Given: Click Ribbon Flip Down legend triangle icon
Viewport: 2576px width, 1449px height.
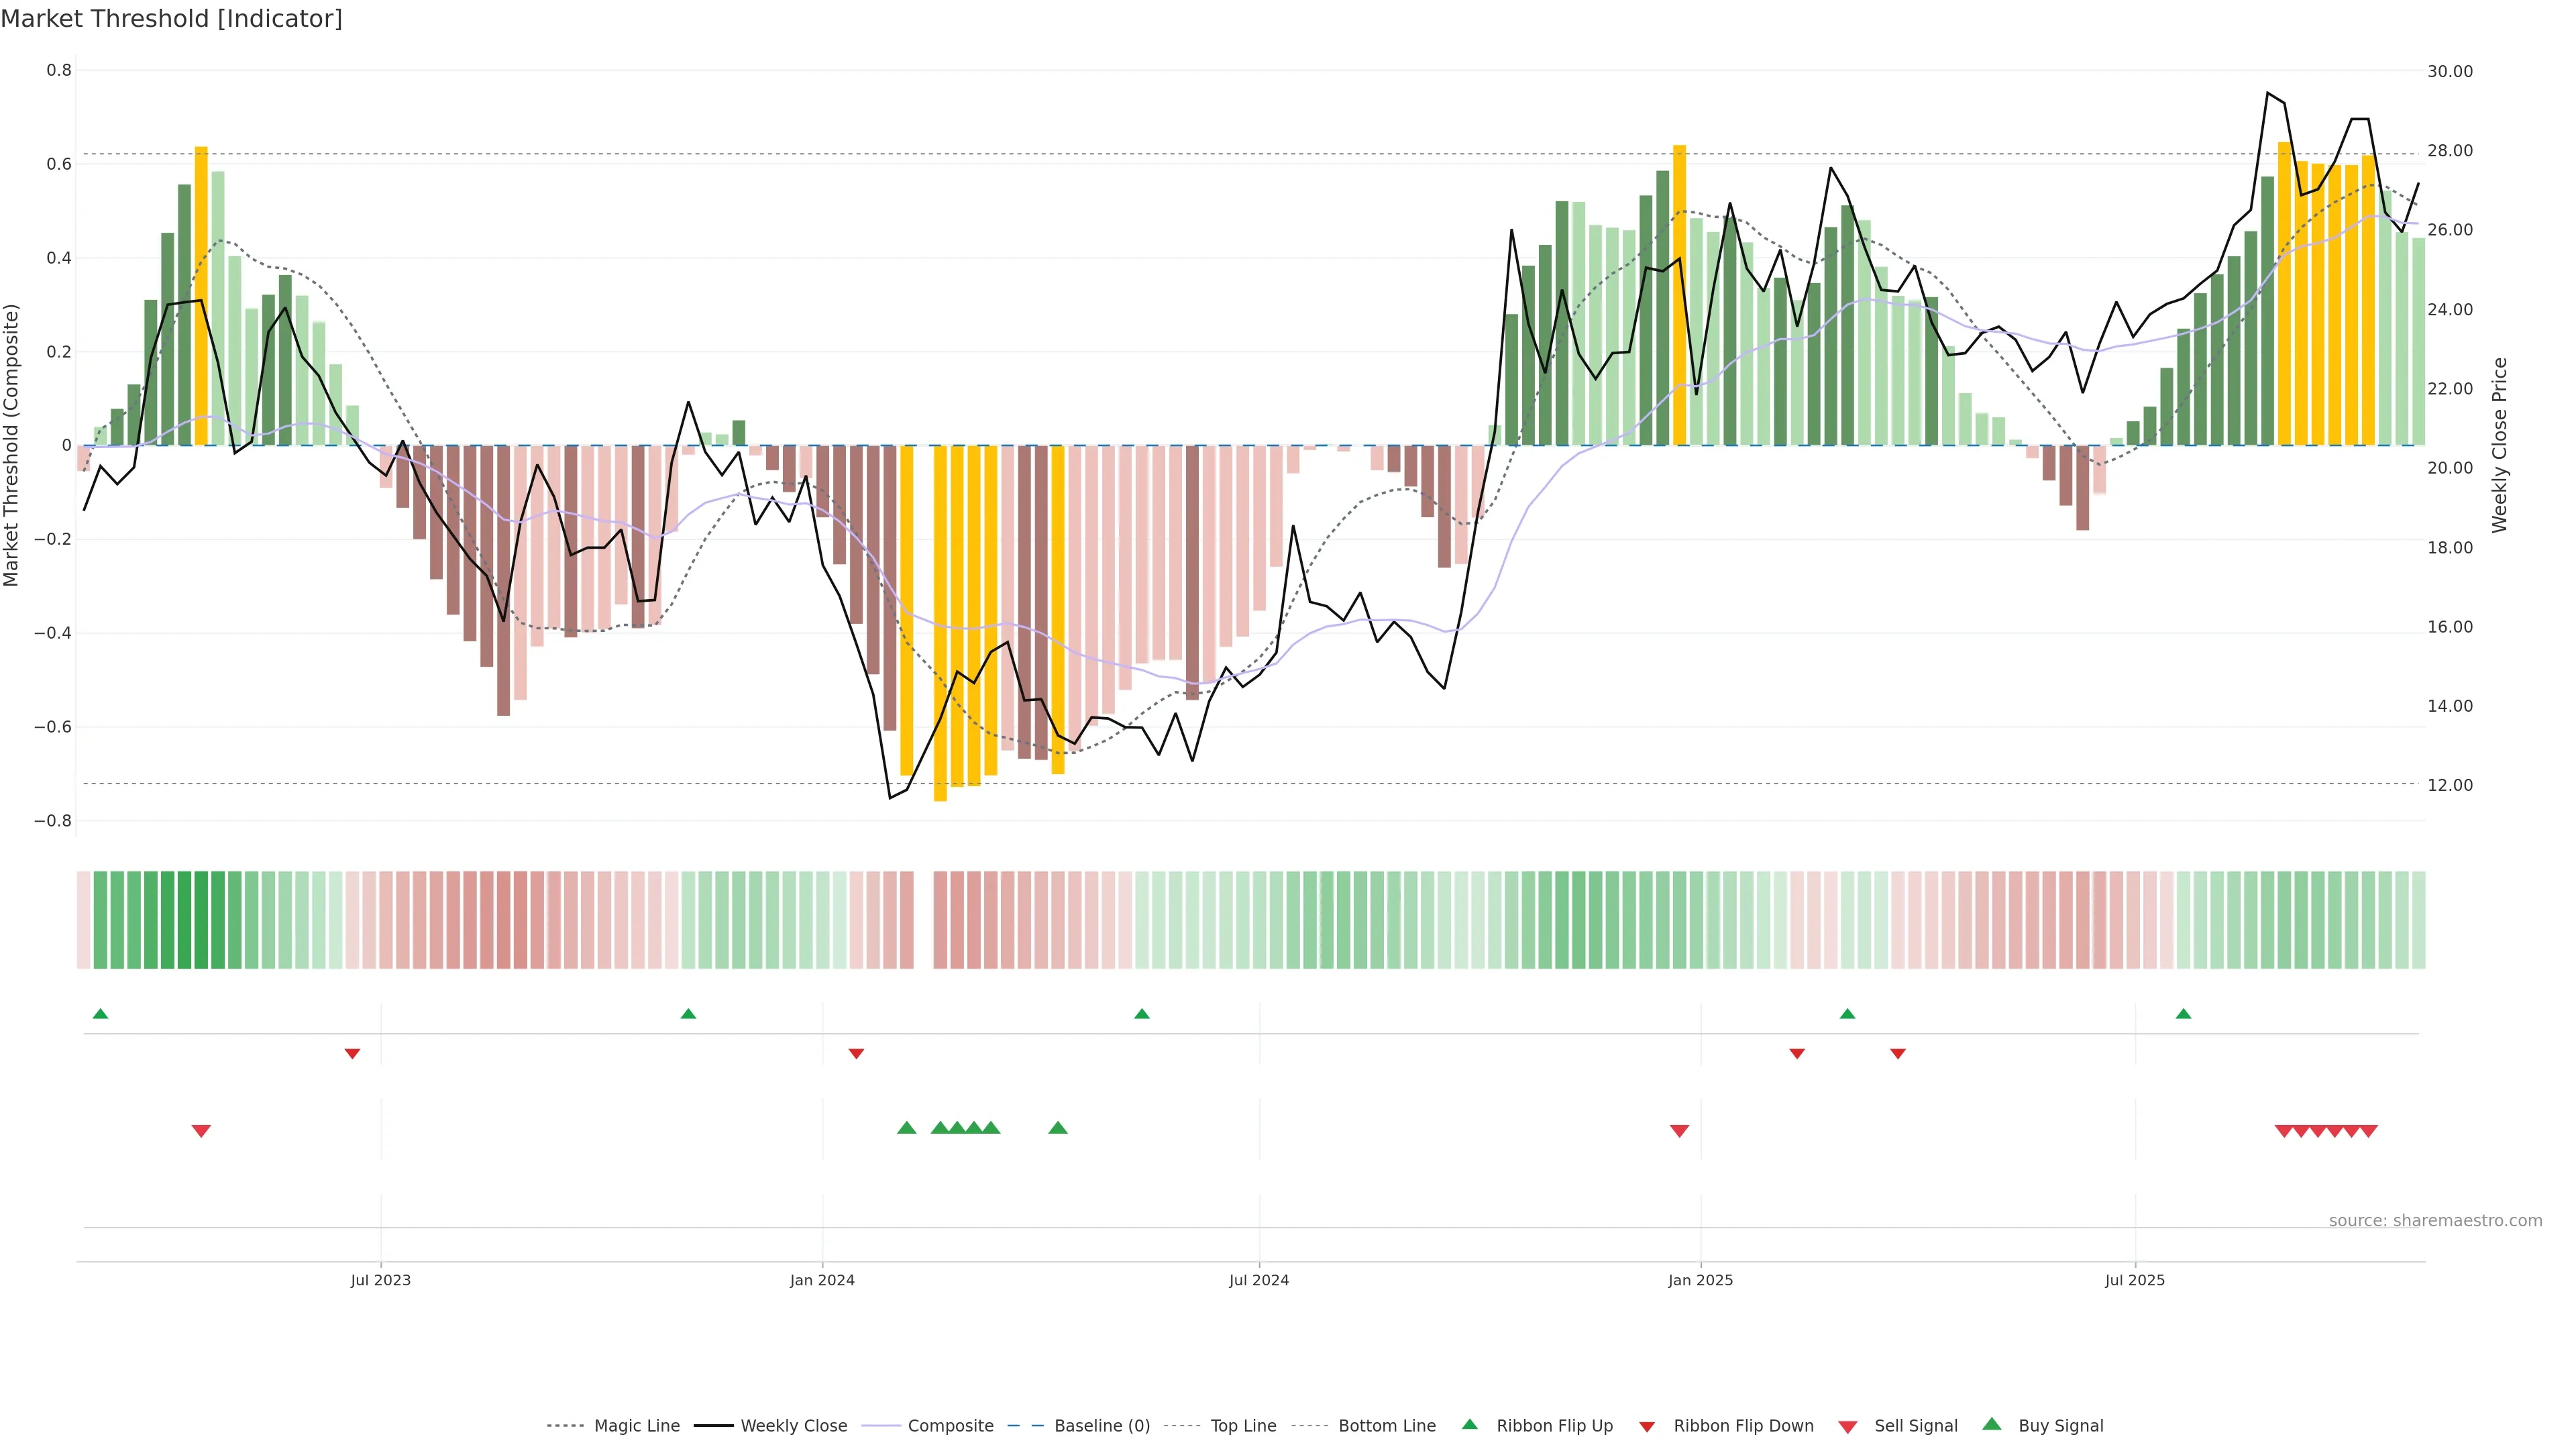Looking at the screenshot, I should pos(1647,1427).
